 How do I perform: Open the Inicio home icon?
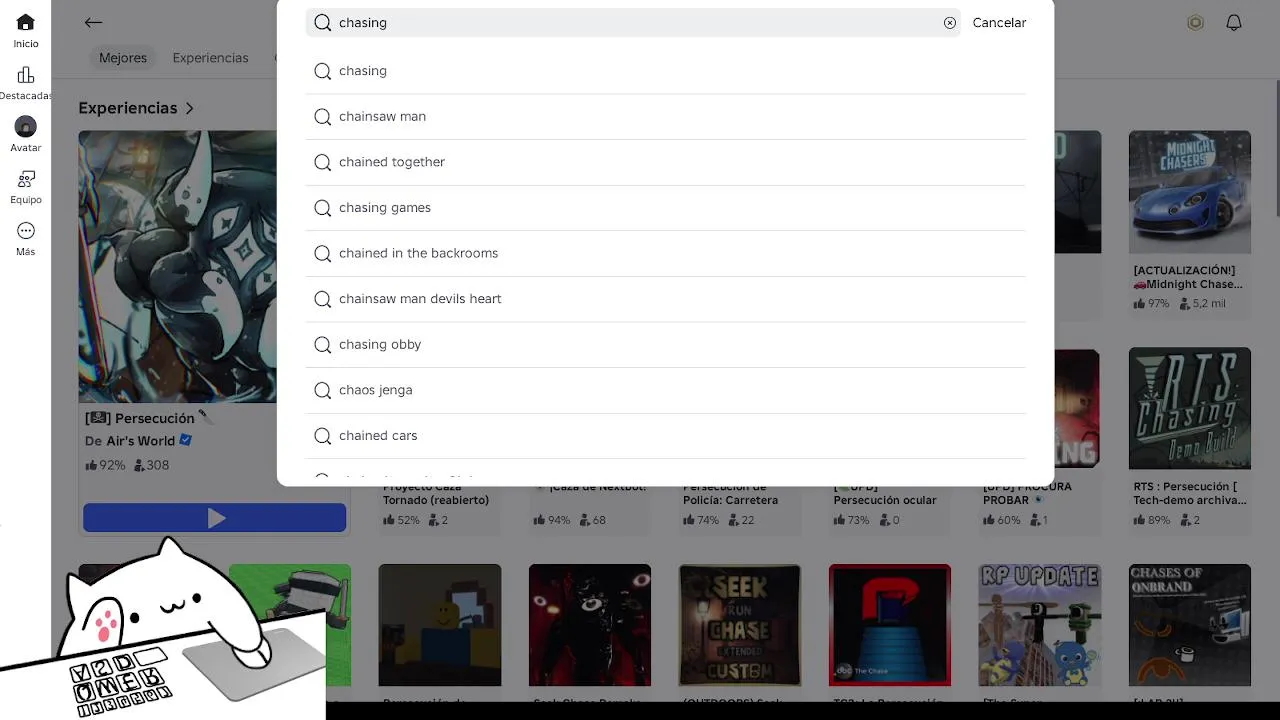[26, 23]
